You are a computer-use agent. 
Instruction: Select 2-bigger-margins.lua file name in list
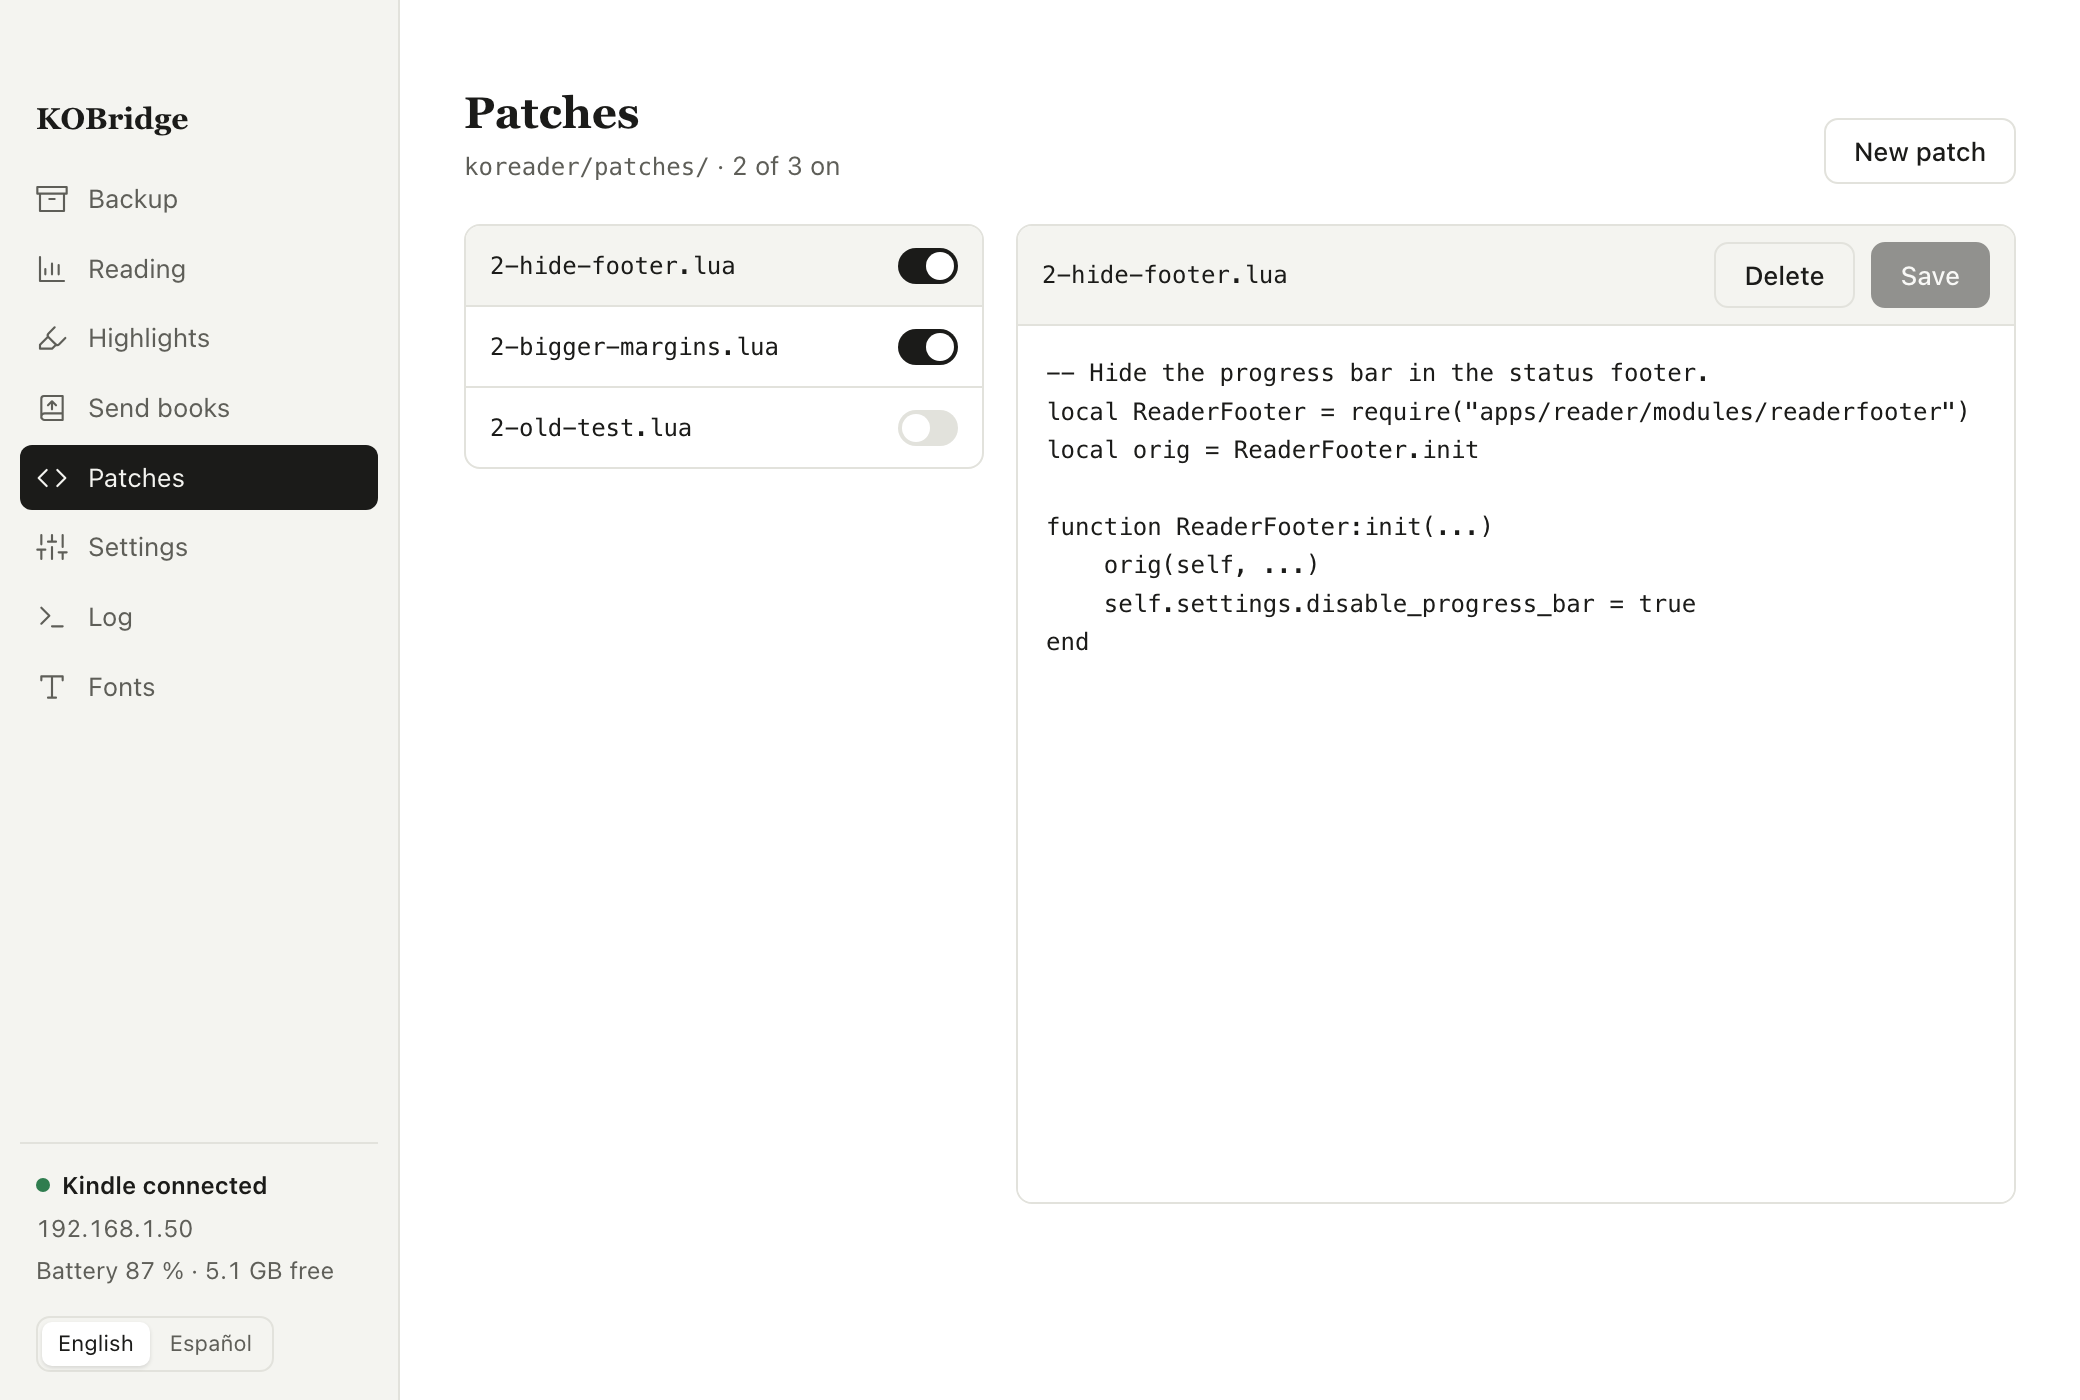[x=634, y=347]
